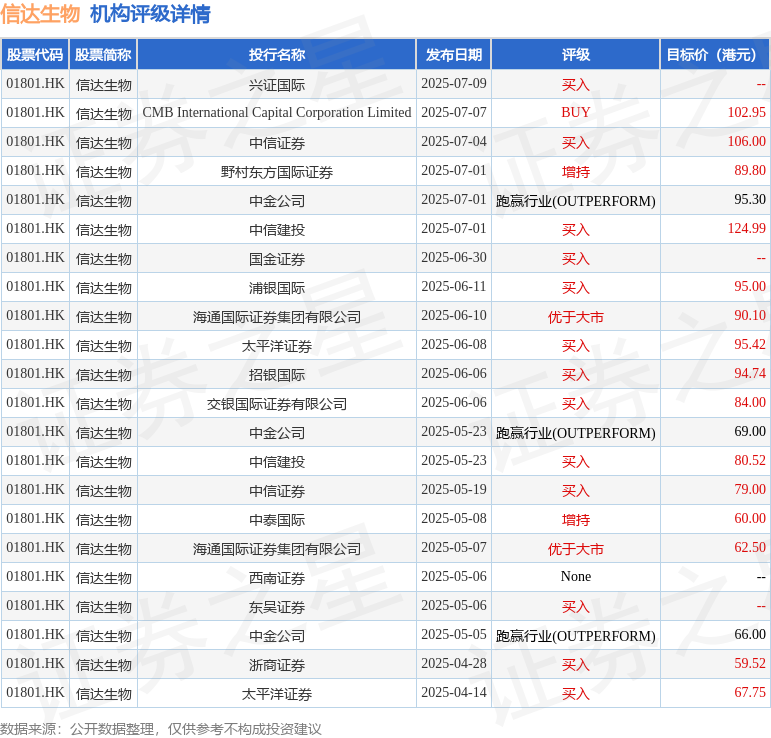The height and width of the screenshot is (738, 771).
Task: Click the 80.52 target price
Action: (750, 461)
